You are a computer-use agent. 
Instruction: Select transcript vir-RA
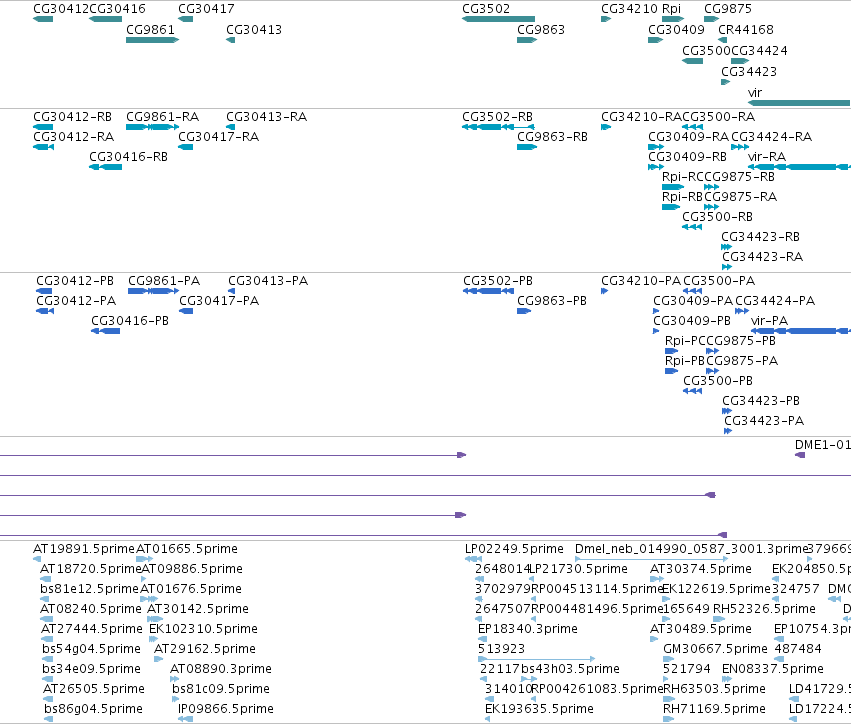pyautogui.click(x=767, y=157)
